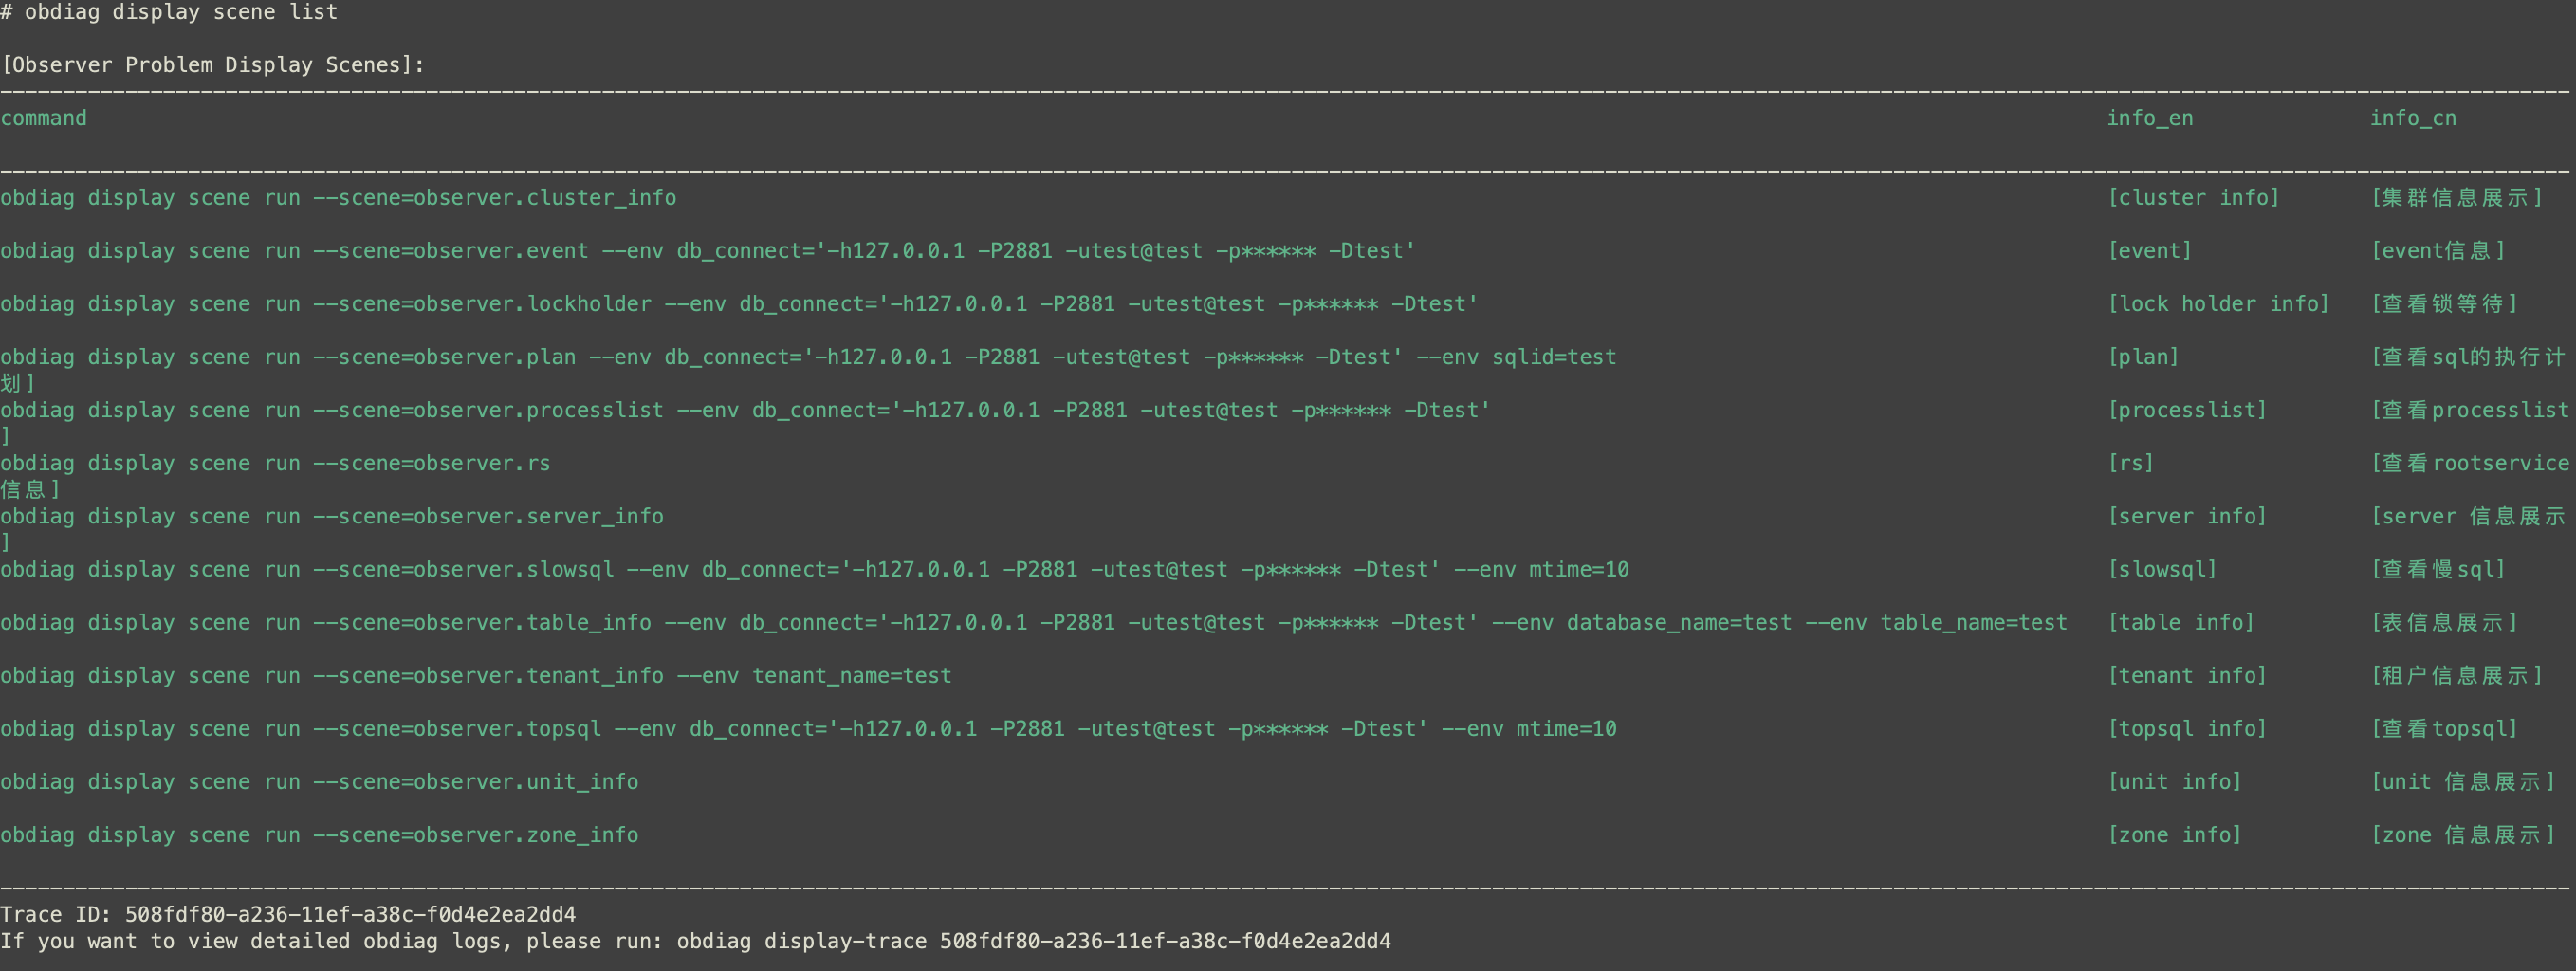Click the observer.lockholder command line
The height and width of the screenshot is (971, 2576).
point(738,304)
